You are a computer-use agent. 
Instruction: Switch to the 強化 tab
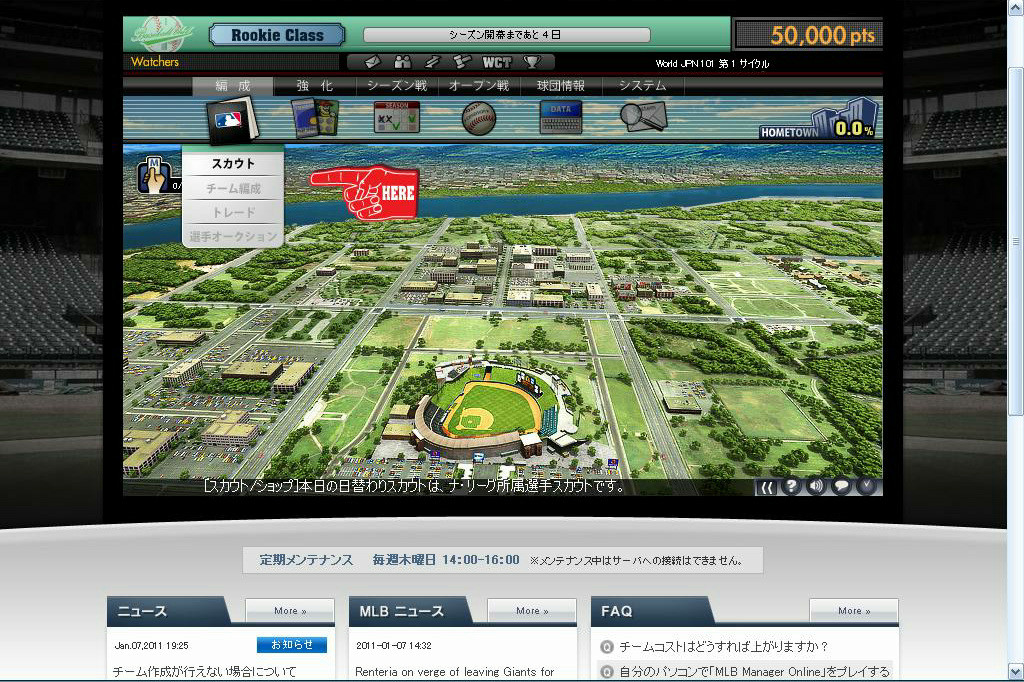point(315,86)
